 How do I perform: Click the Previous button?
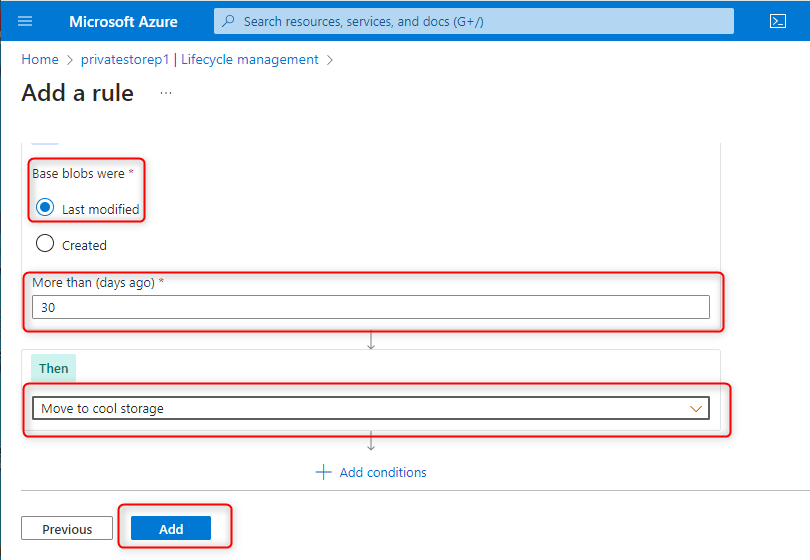(67, 529)
